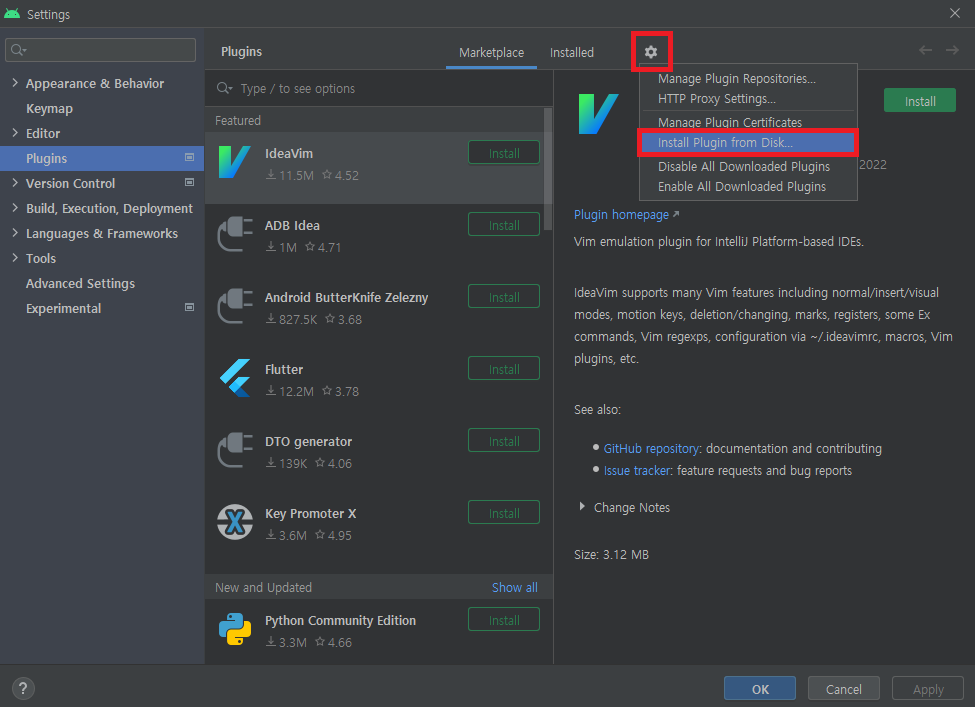Click the plugin search options magnifier icon
The height and width of the screenshot is (707, 975).
pyautogui.click(x=224, y=88)
